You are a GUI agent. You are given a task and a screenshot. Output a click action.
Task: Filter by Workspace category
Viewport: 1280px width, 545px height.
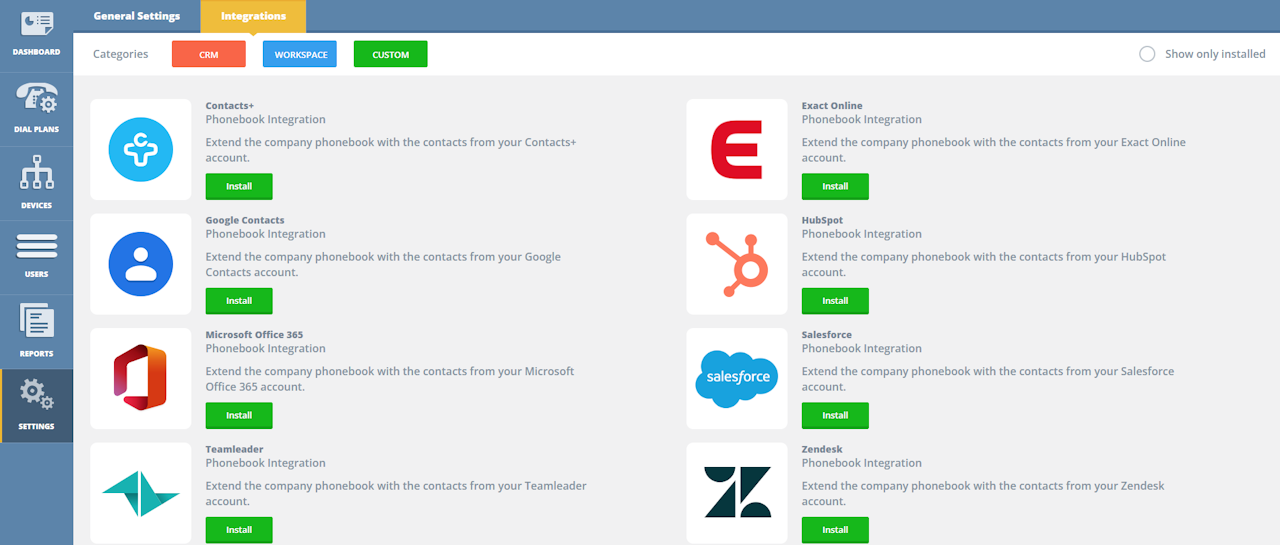click(300, 54)
